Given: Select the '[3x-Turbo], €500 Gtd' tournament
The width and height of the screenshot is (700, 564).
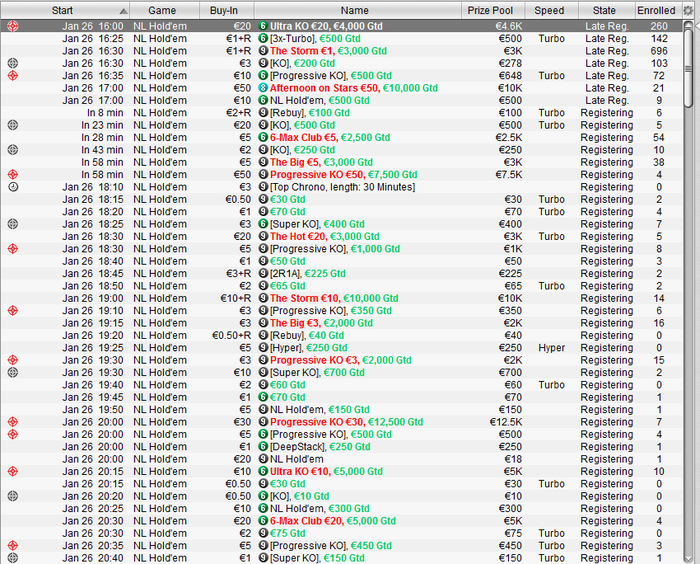Looking at the screenshot, I should tap(315, 38).
